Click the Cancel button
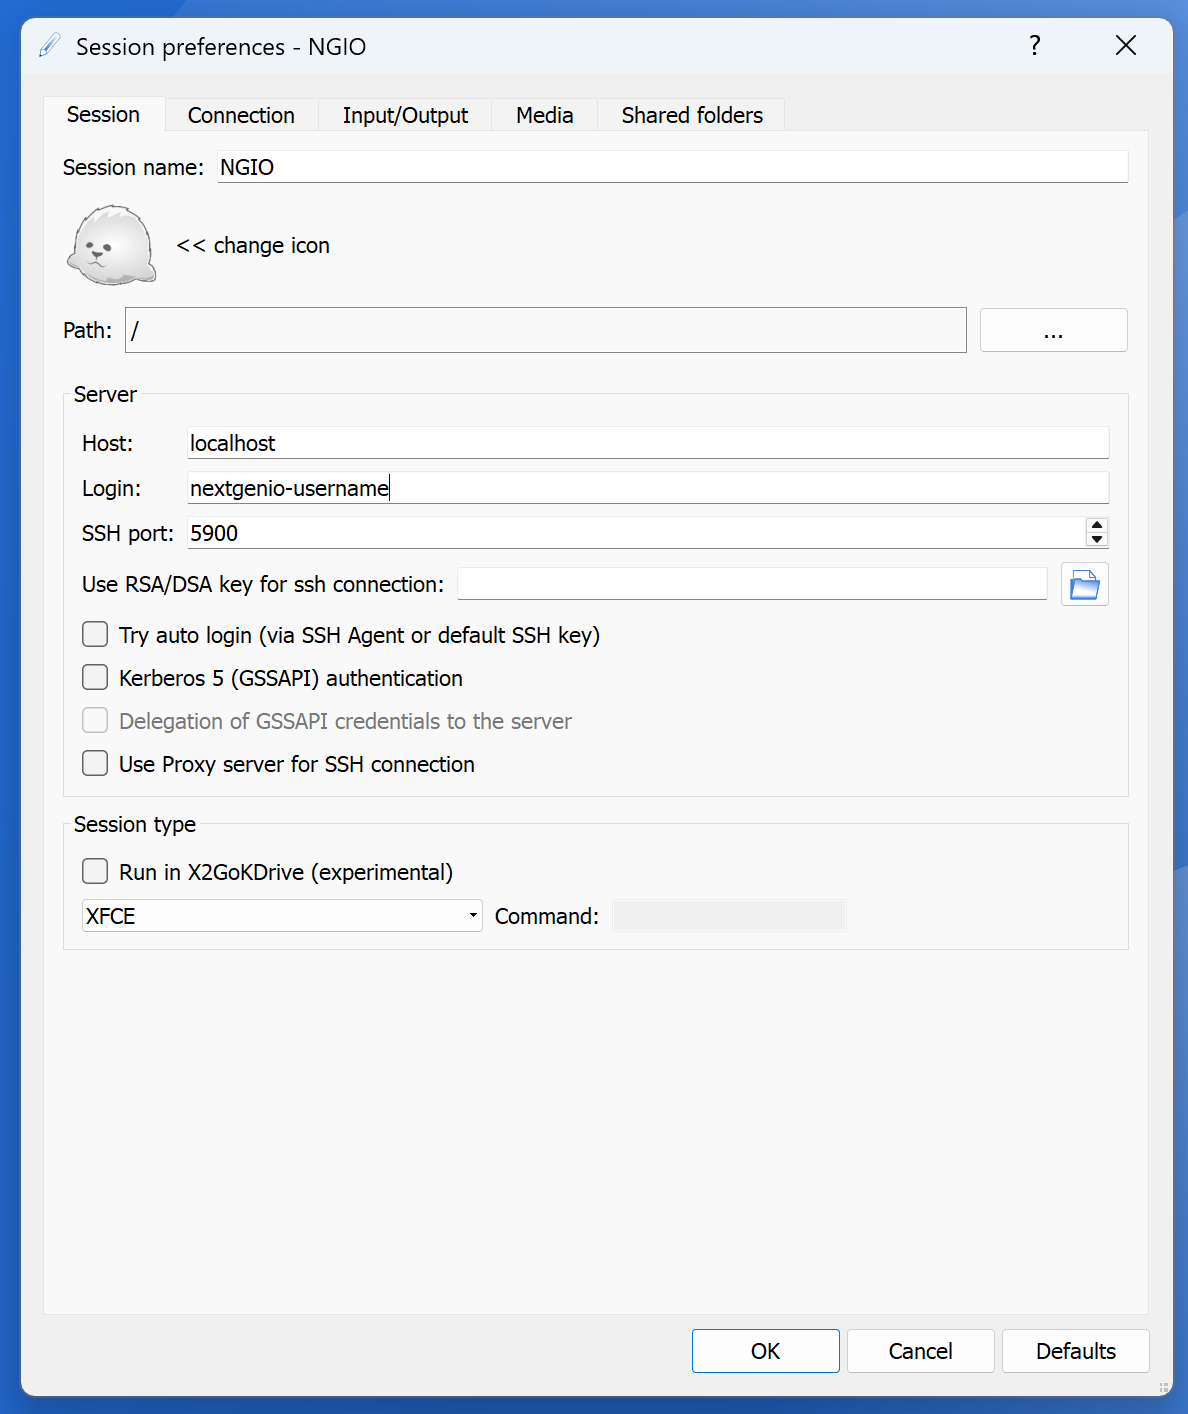 pos(920,1351)
